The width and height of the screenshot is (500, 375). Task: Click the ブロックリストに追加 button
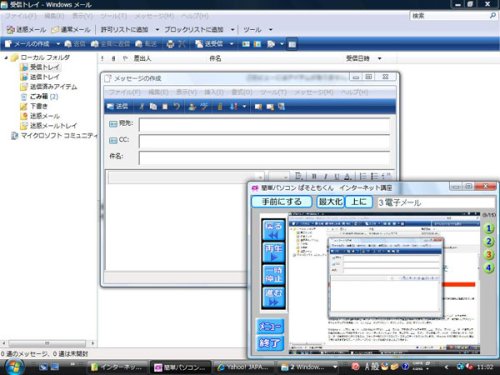(194, 30)
